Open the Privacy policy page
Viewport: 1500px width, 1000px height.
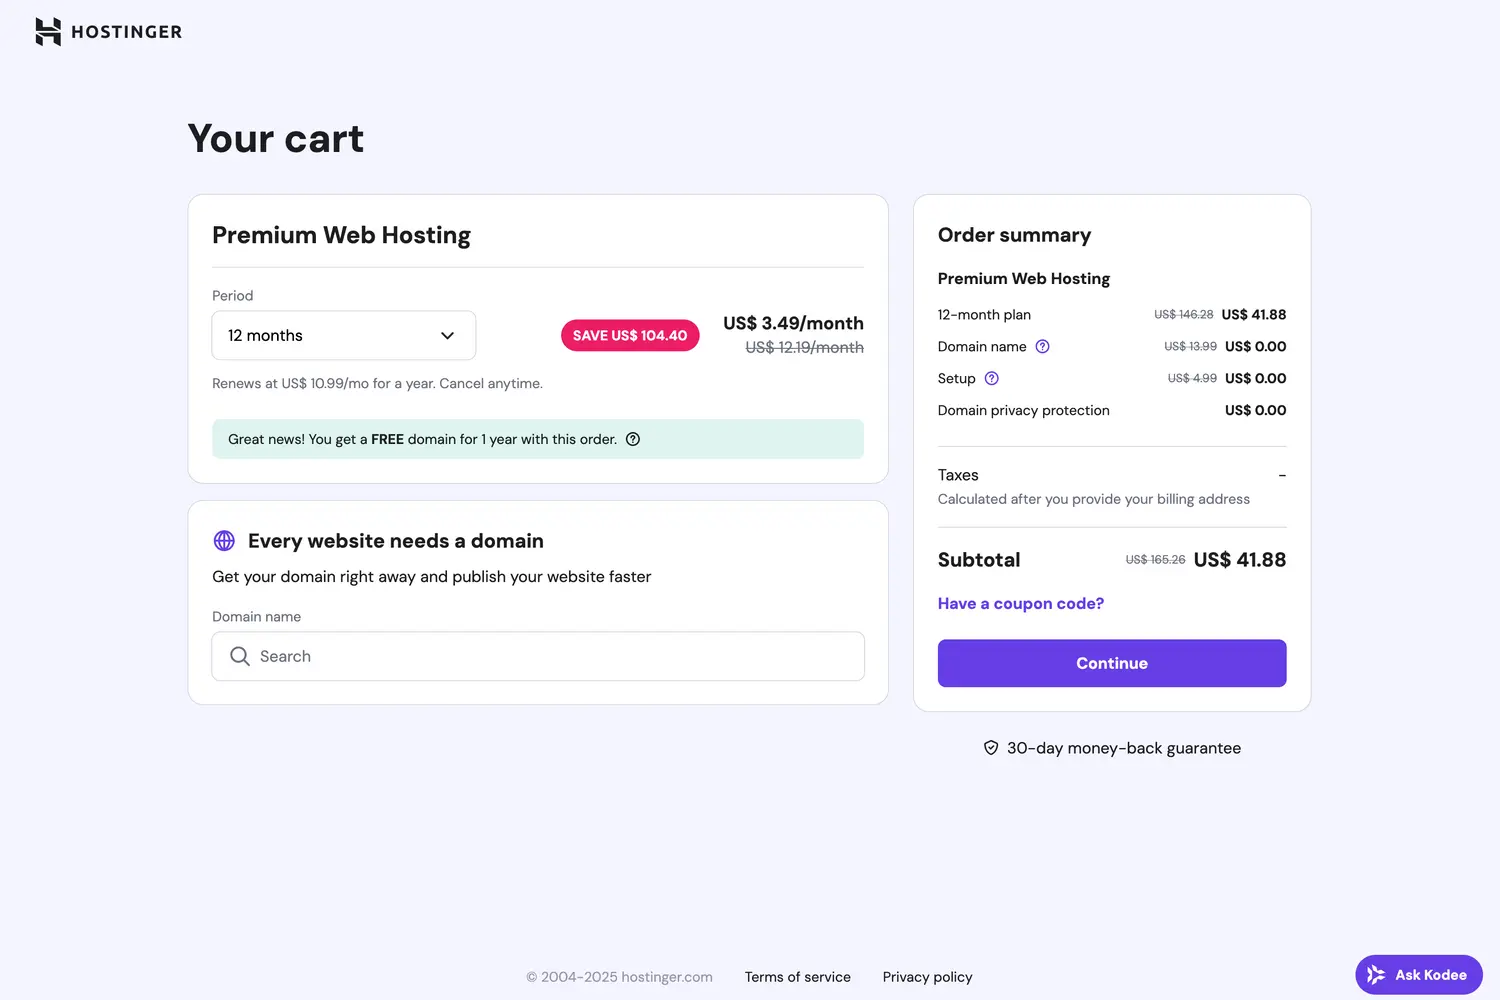[x=927, y=977]
